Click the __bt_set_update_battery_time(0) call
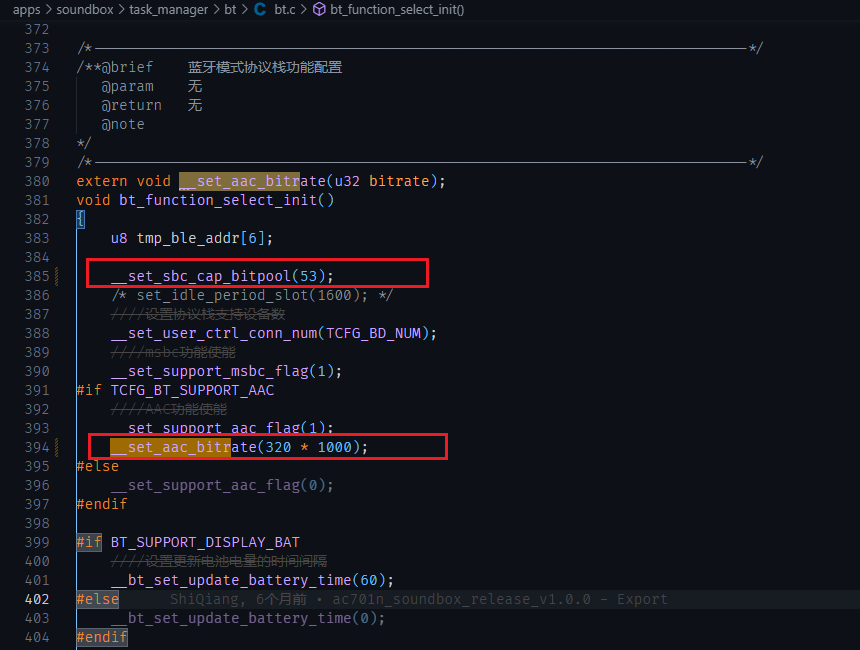The width and height of the screenshot is (860, 650). [x=247, y=618]
